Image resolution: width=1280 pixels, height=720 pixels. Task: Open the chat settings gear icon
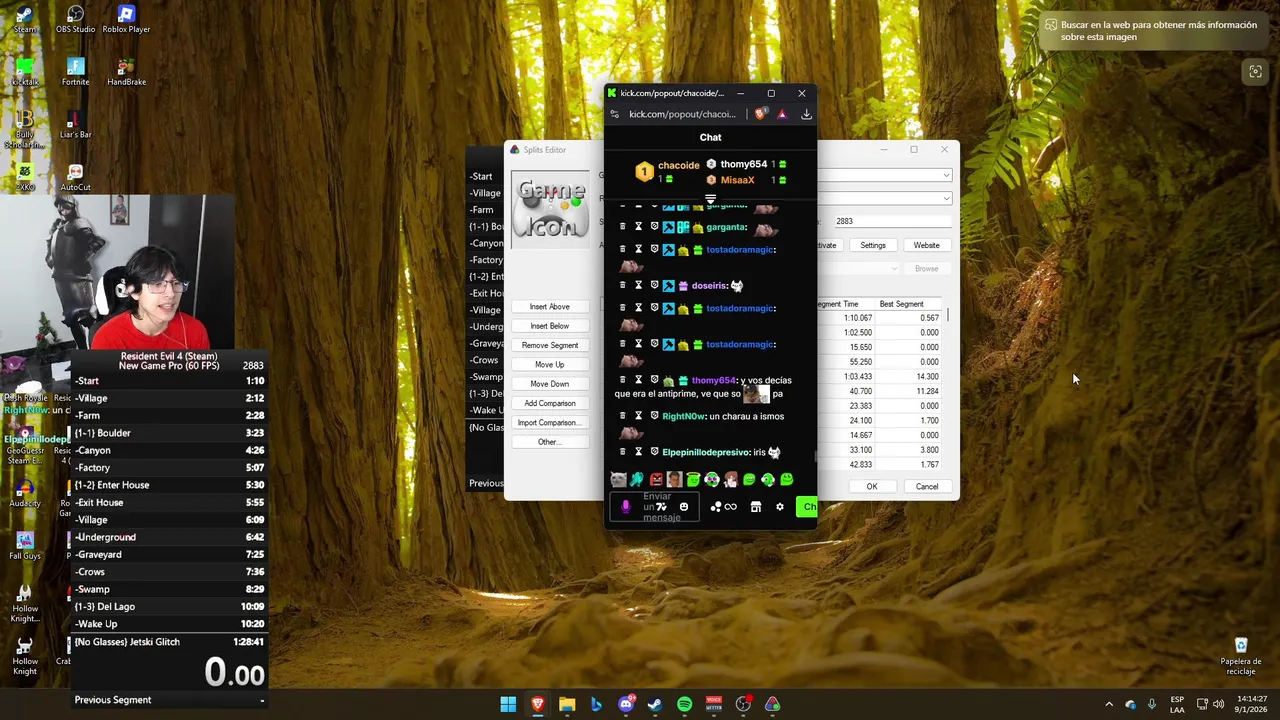(x=780, y=507)
